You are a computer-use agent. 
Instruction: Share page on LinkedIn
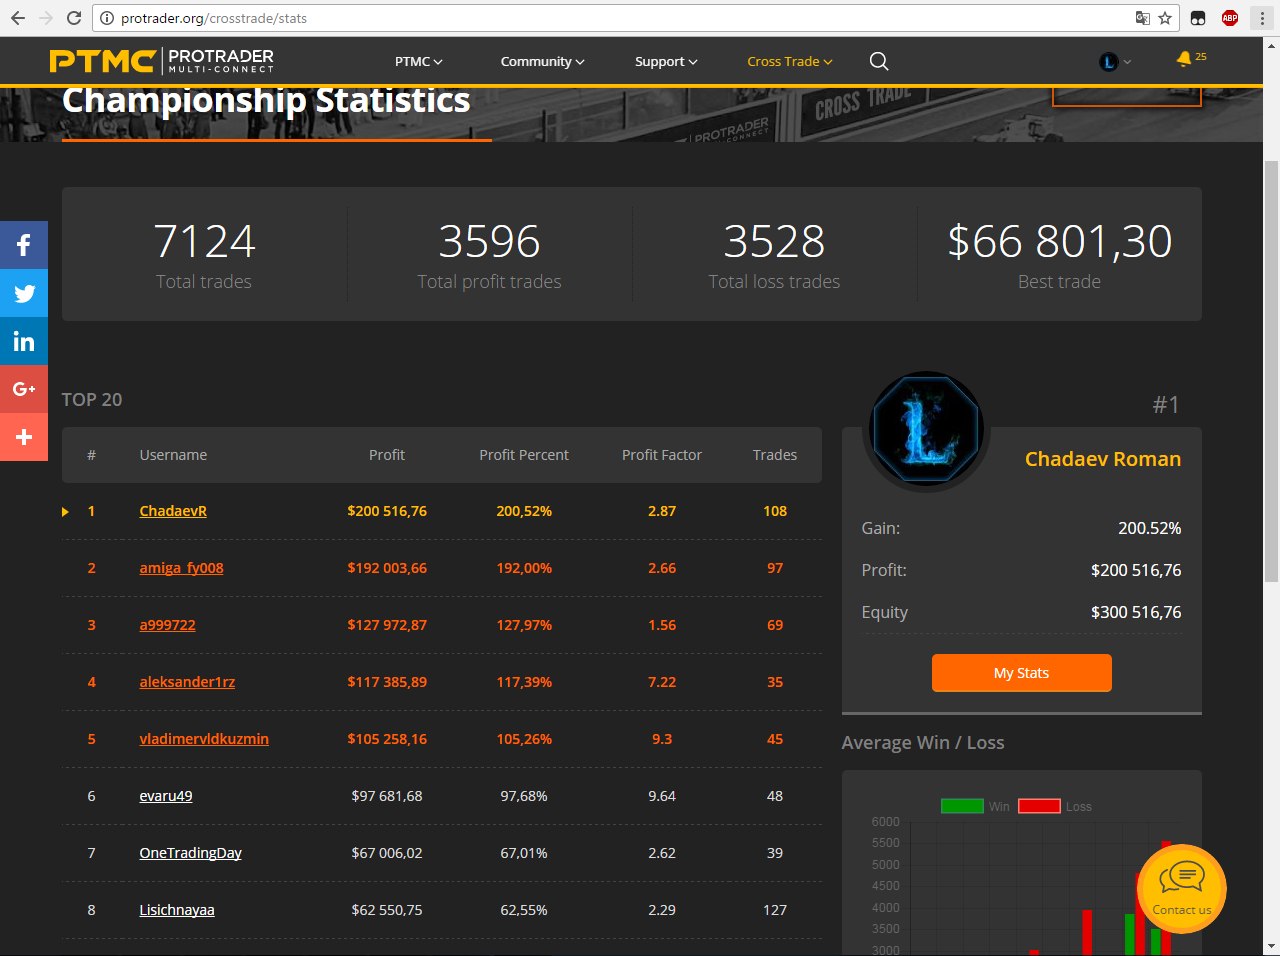(24, 341)
